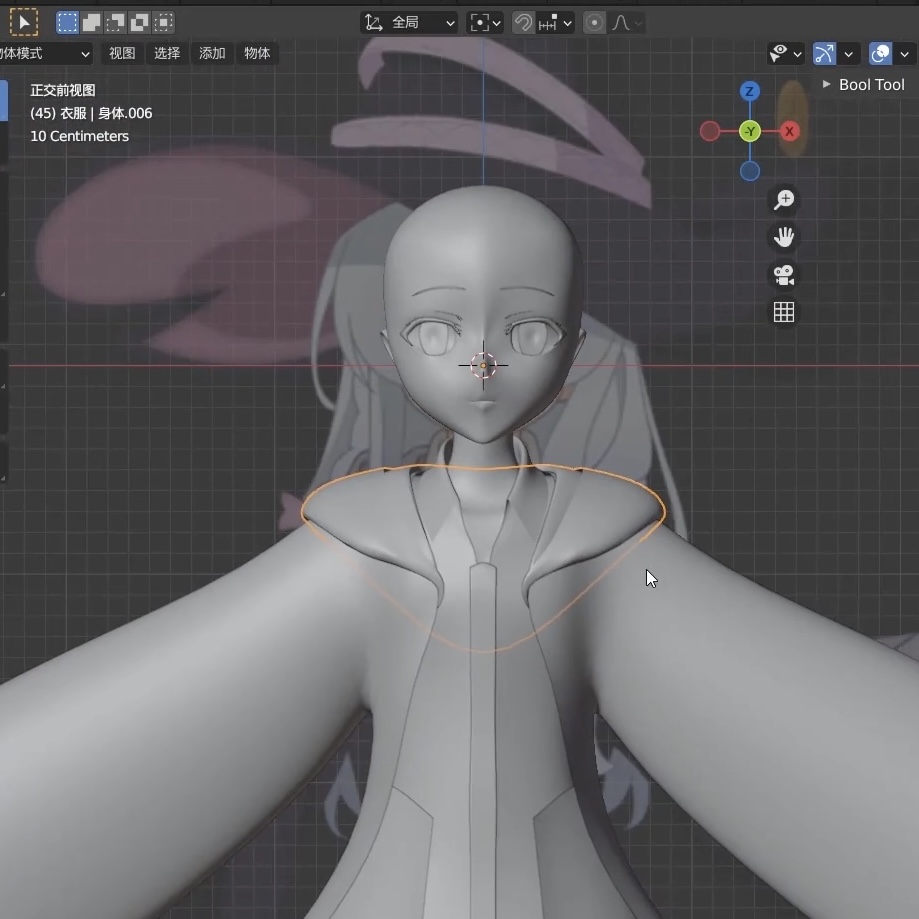Click the negative Z axis gizmo dot

pos(750,171)
